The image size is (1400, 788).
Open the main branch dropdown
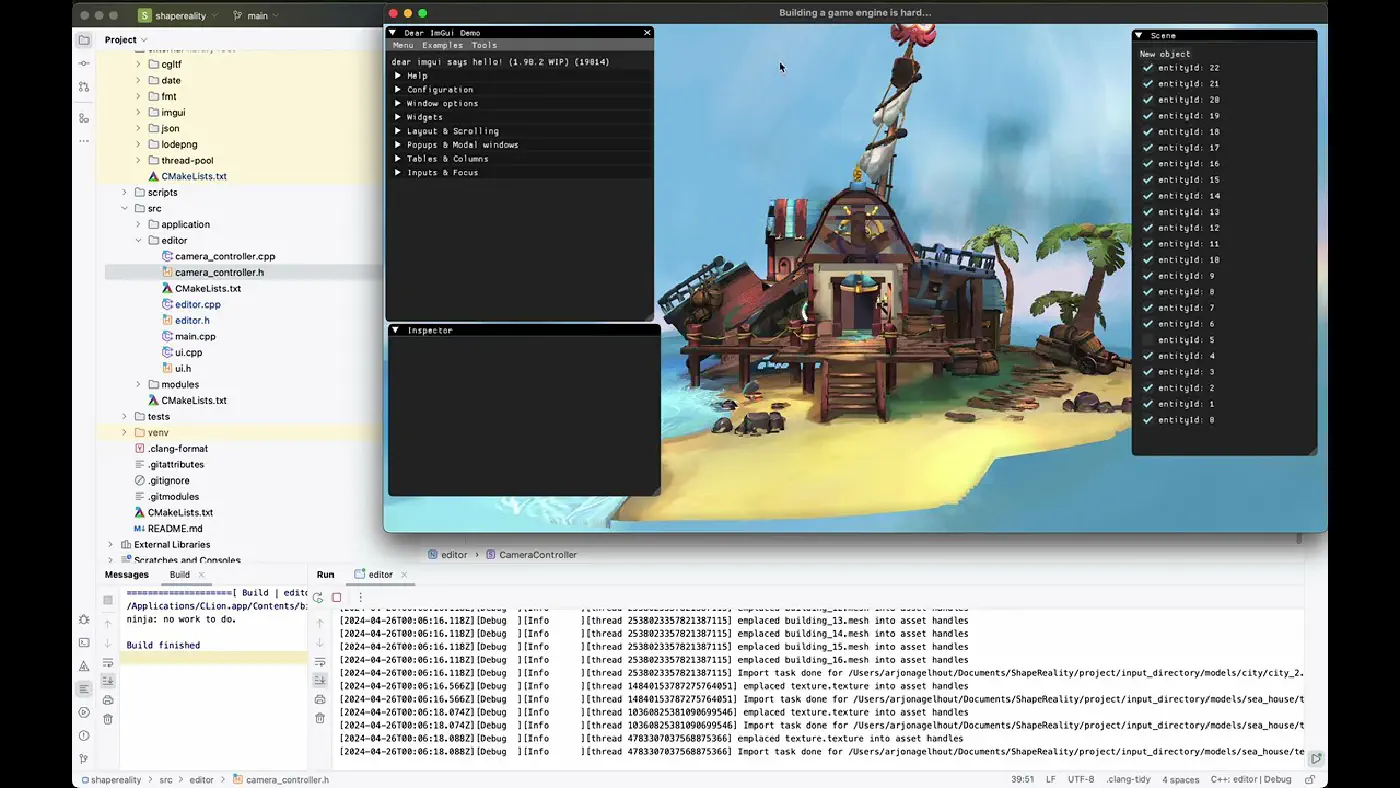click(256, 16)
